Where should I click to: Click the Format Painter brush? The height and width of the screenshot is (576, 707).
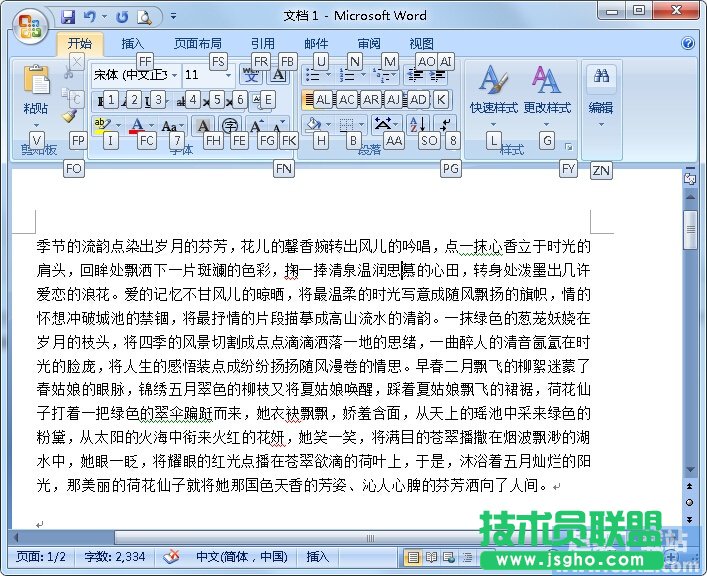click(70, 116)
